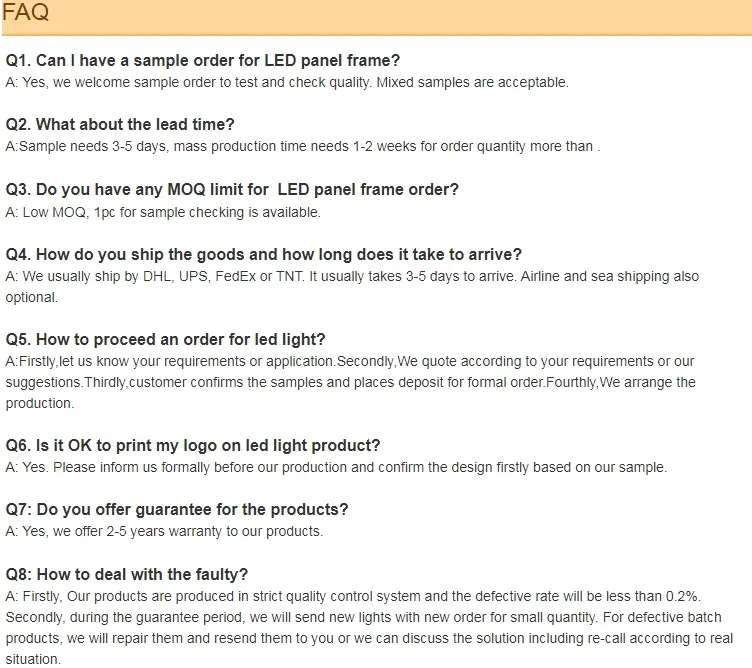Click Q6 about printing my logo
This screenshot has height=668, width=752.
coord(193,445)
